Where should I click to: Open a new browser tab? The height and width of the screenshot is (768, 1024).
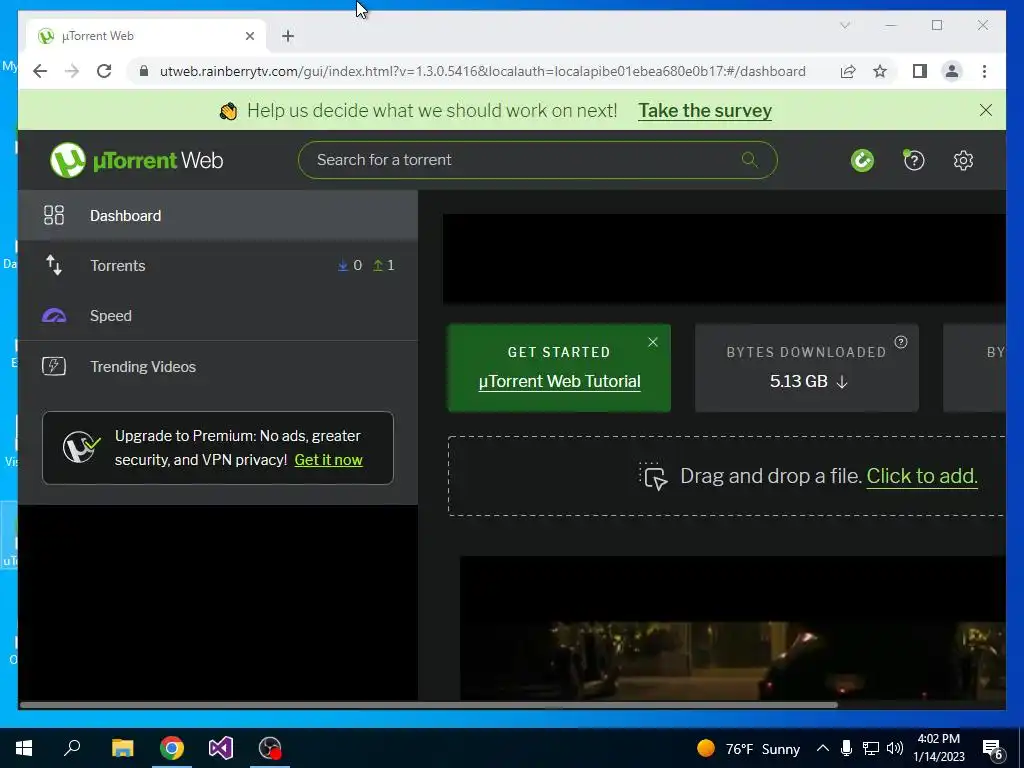click(x=288, y=36)
